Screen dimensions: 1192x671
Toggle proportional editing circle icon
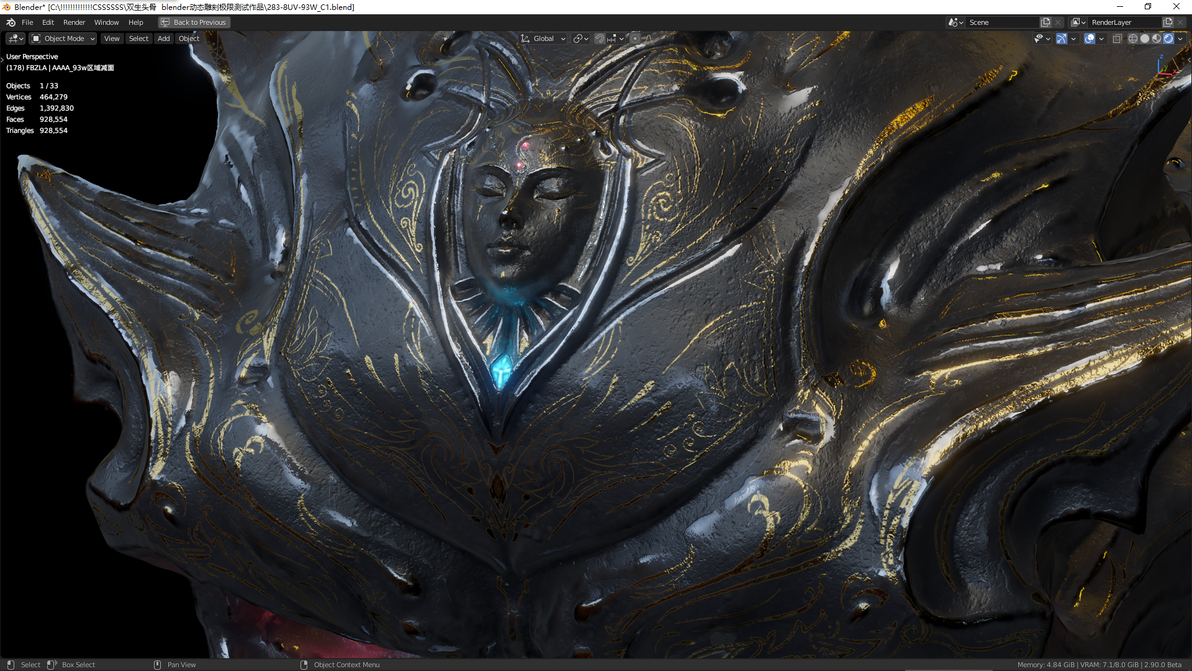pos(635,38)
